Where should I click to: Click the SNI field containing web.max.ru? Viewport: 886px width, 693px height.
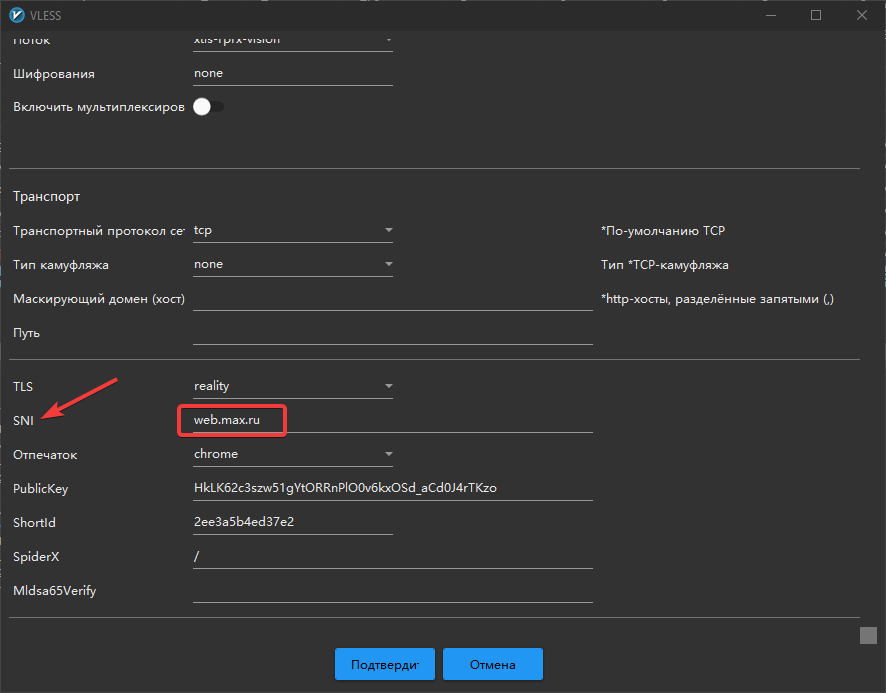(x=393, y=421)
